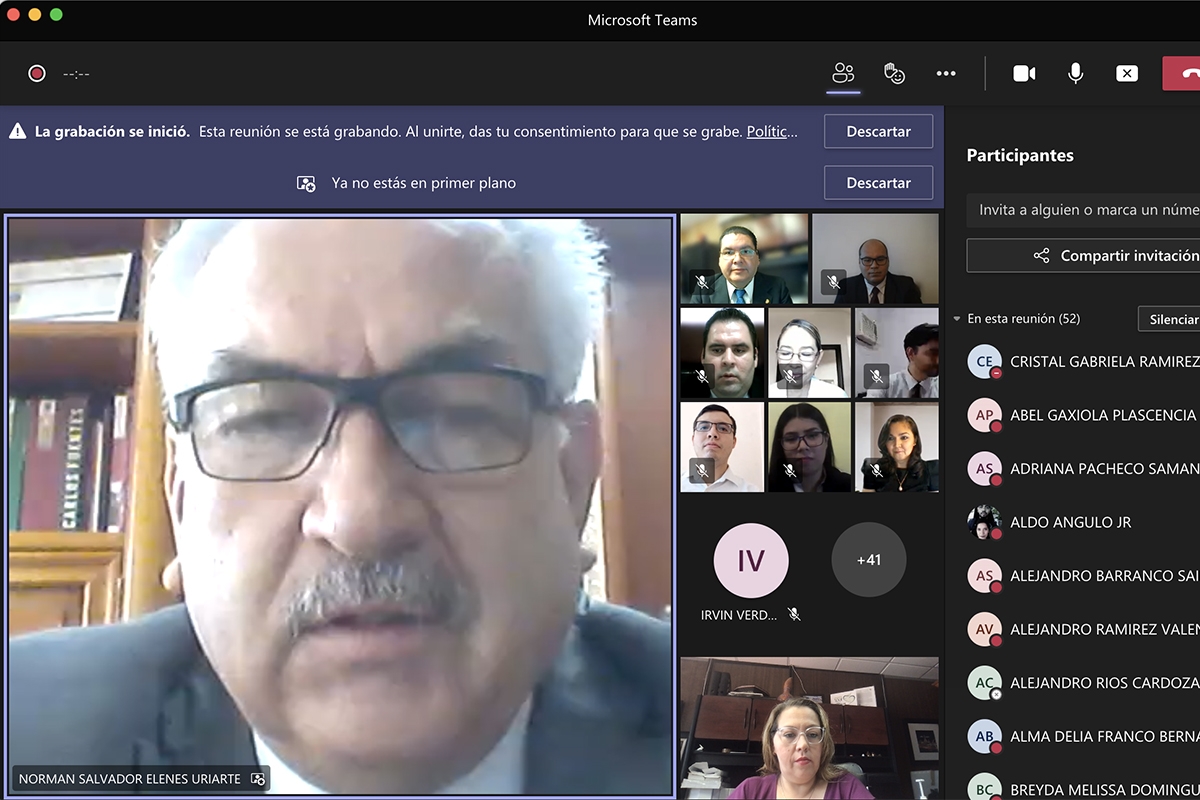Select participant Cristal Gabriela Ramirez
Image resolution: width=1200 pixels, height=800 pixels.
[x=1083, y=361]
